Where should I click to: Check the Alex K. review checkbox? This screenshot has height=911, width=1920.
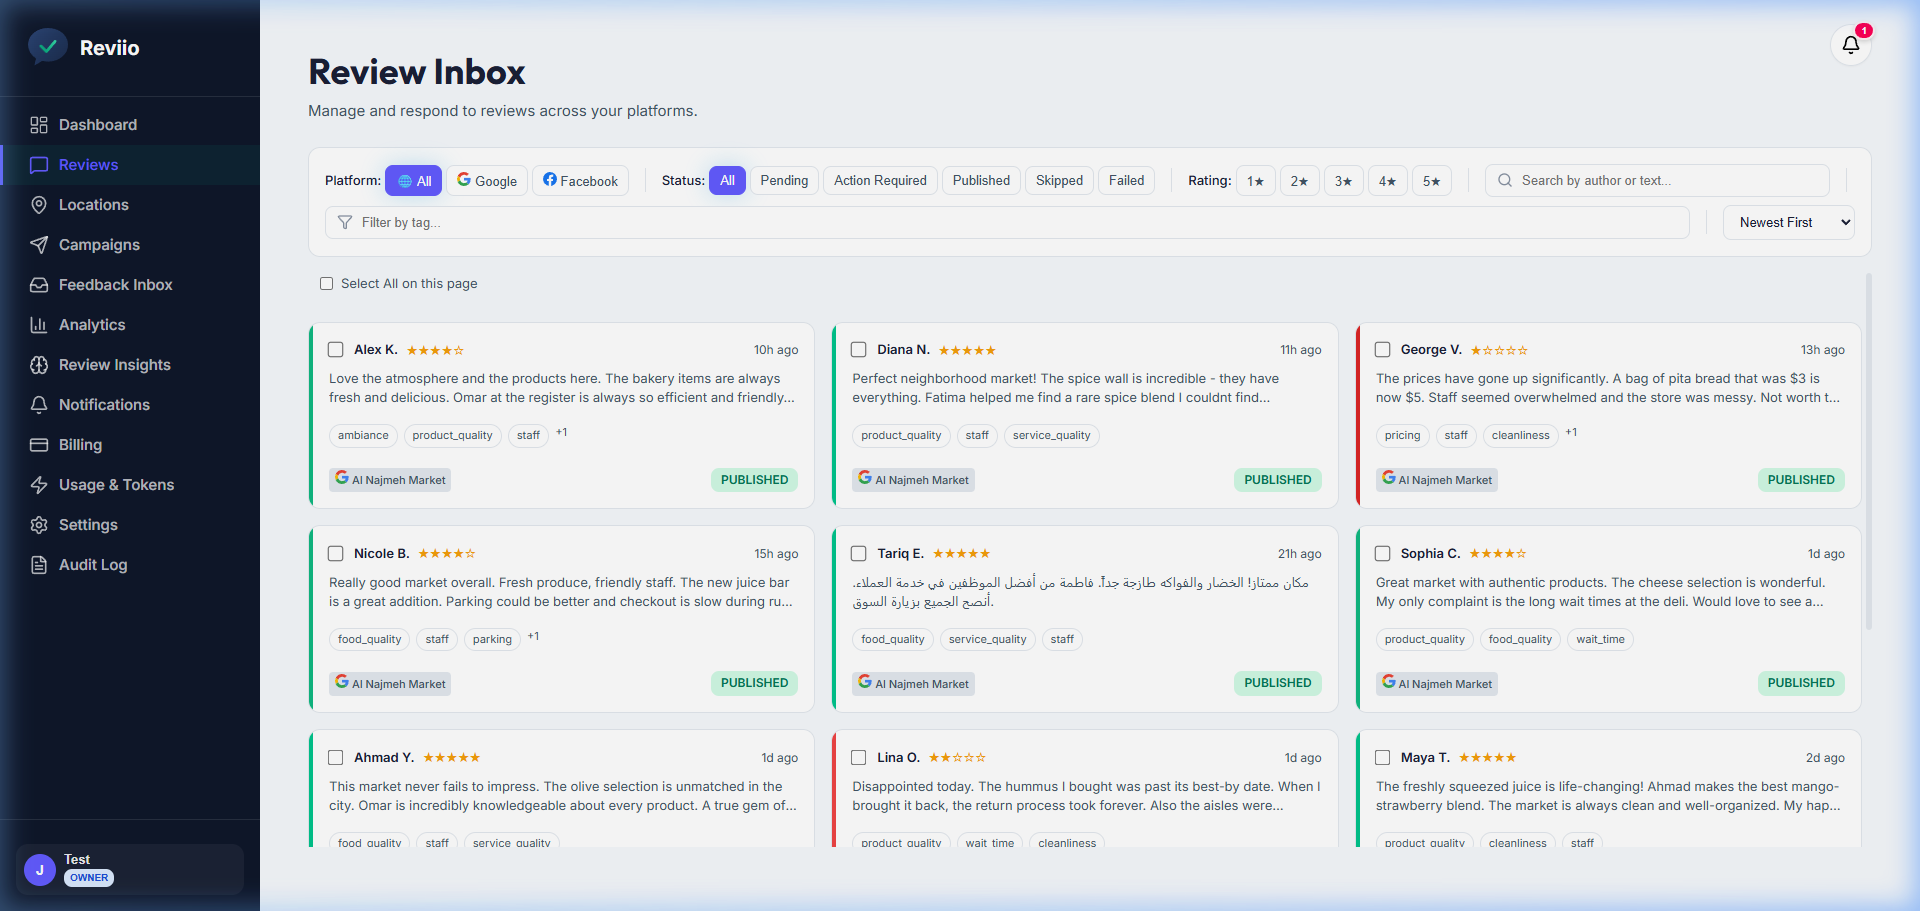[336, 350]
